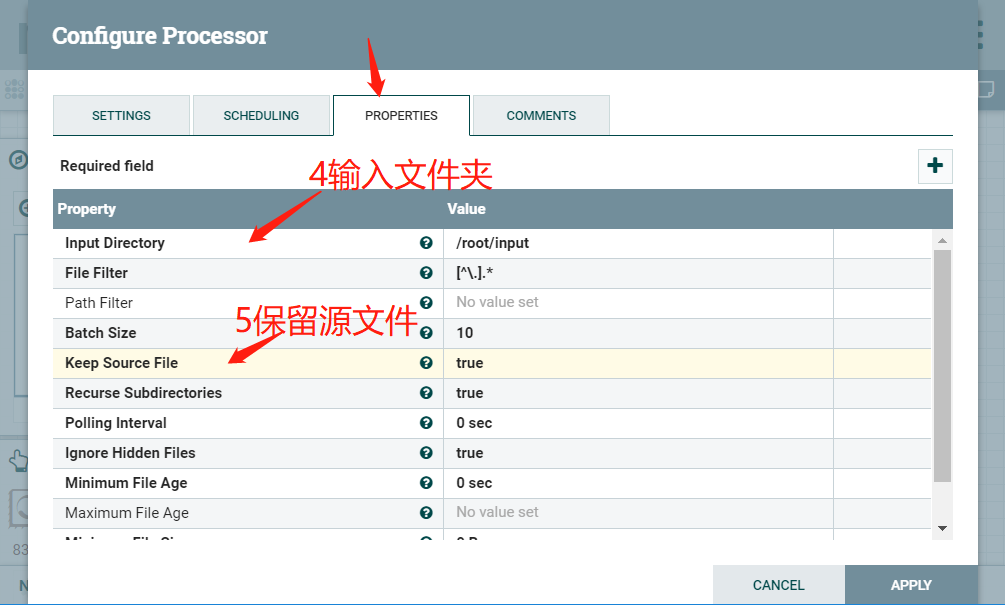Show help for Batch Size property

point(426,333)
